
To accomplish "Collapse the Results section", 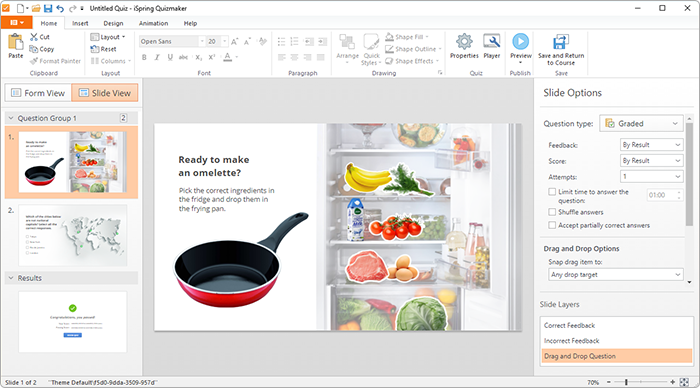I will pos(11,278).
